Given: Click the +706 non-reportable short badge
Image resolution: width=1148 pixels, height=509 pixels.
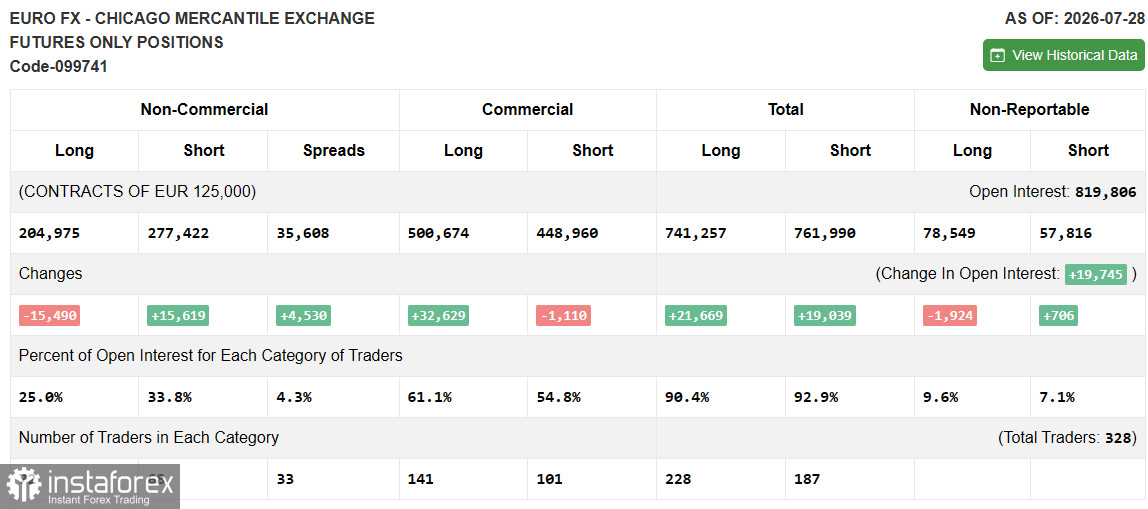Looking at the screenshot, I should coord(1058,316).
